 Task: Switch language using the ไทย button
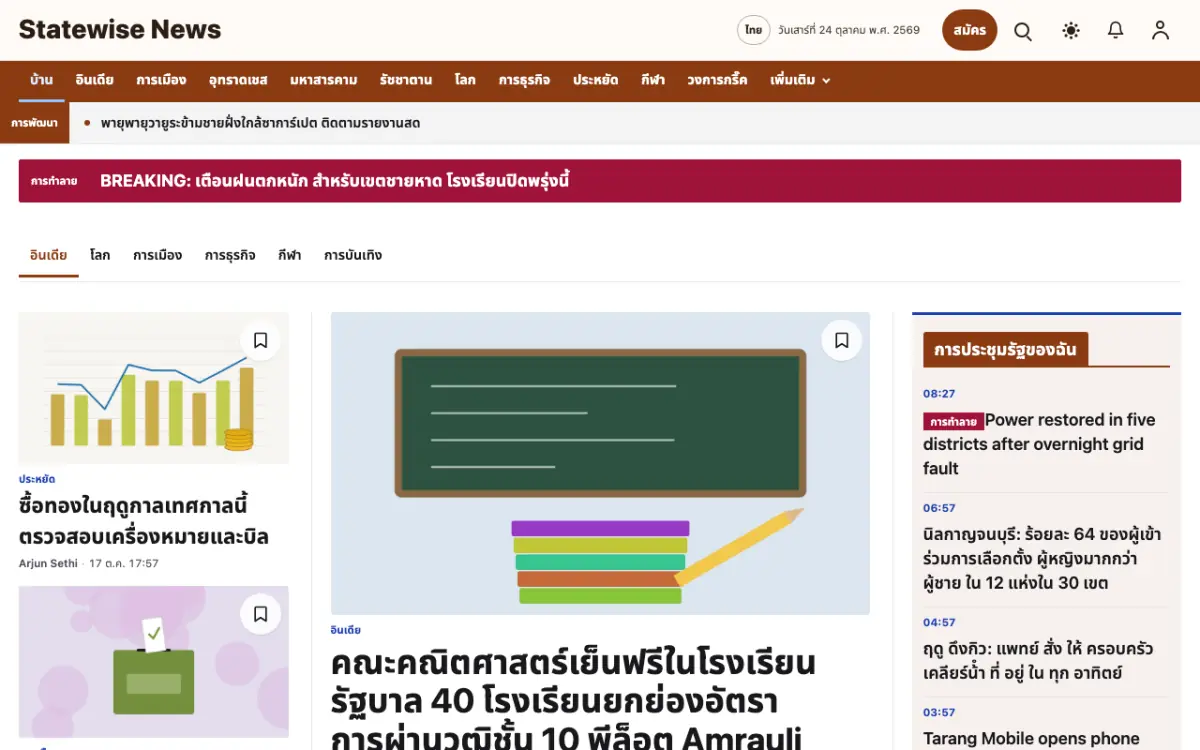[x=753, y=30]
